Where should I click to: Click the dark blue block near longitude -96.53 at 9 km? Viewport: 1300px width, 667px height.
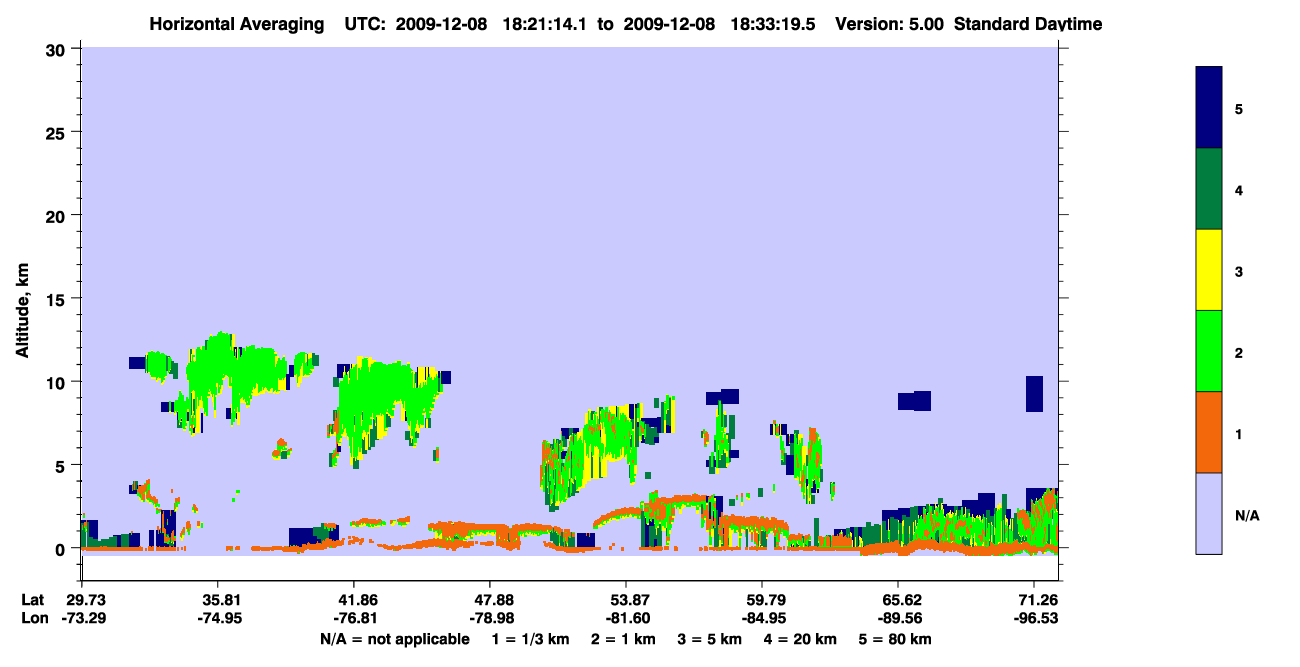(x=1034, y=394)
